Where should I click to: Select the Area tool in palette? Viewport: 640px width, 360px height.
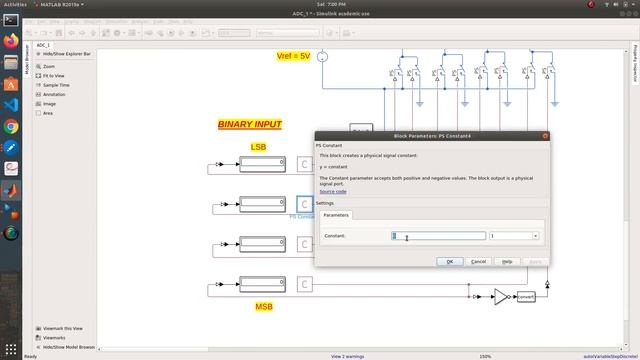(44, 113)
